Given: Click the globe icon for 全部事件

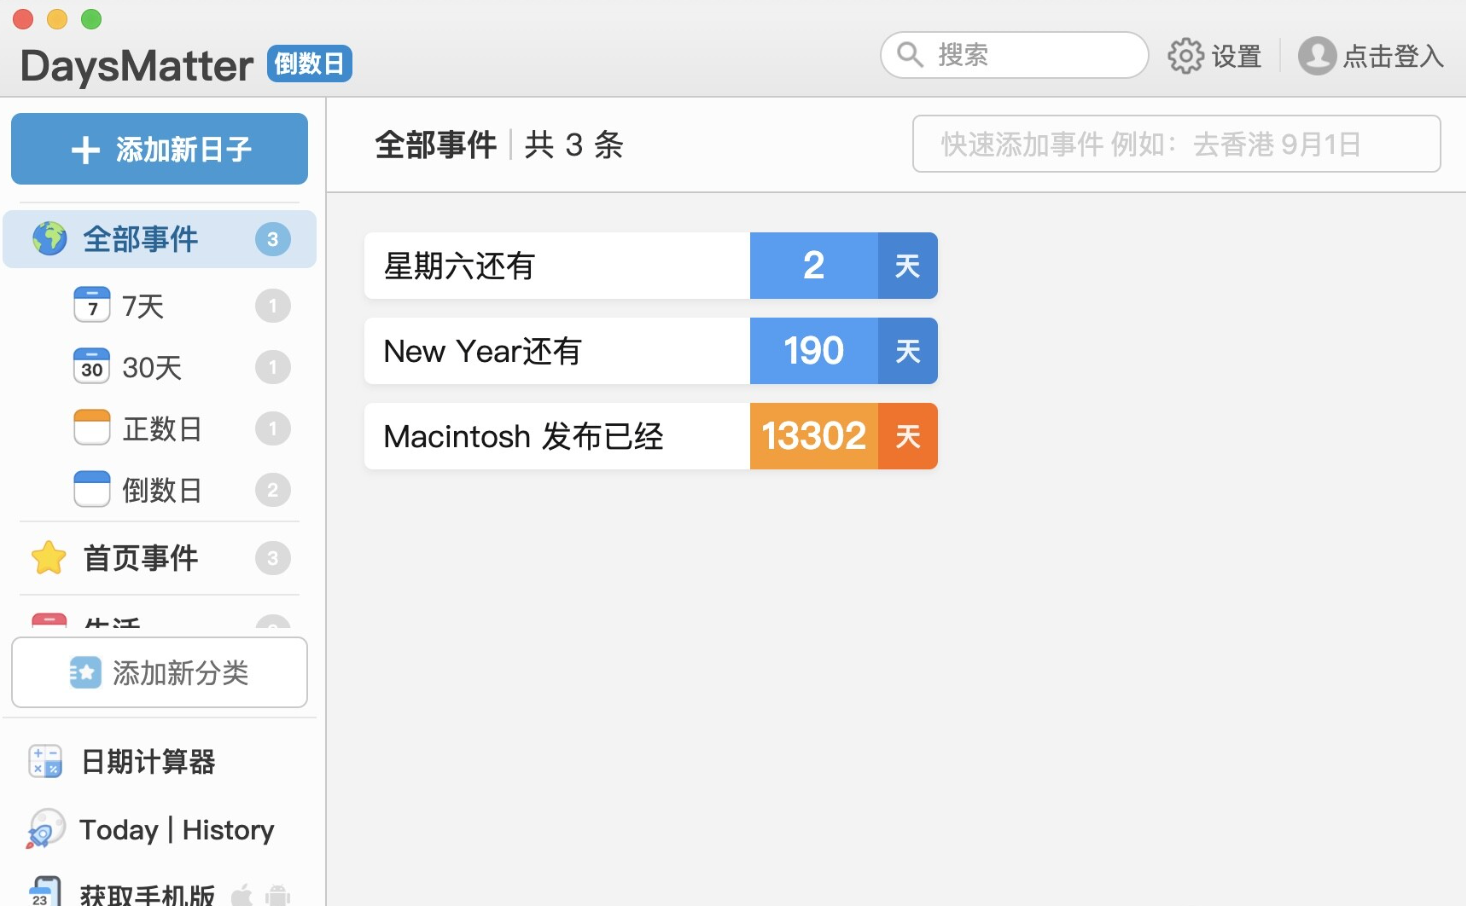Looking at the screenshot, I should coord(49,239).
